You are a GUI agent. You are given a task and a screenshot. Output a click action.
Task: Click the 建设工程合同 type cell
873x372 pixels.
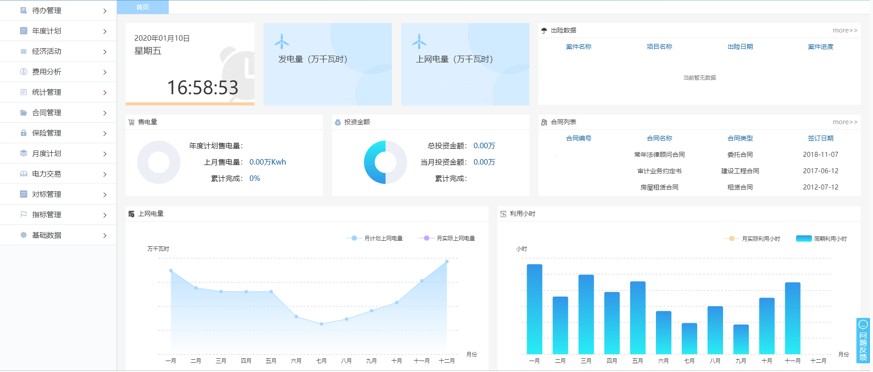coord(740,171)
